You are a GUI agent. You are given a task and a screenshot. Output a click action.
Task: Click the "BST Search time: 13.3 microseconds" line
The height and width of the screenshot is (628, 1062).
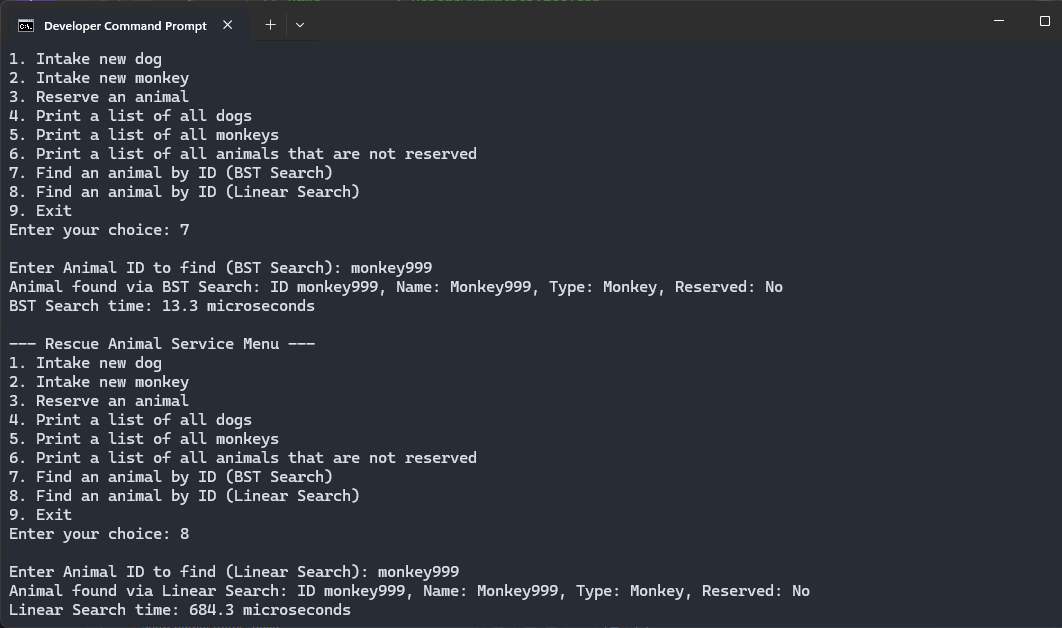tap(162, 306)
